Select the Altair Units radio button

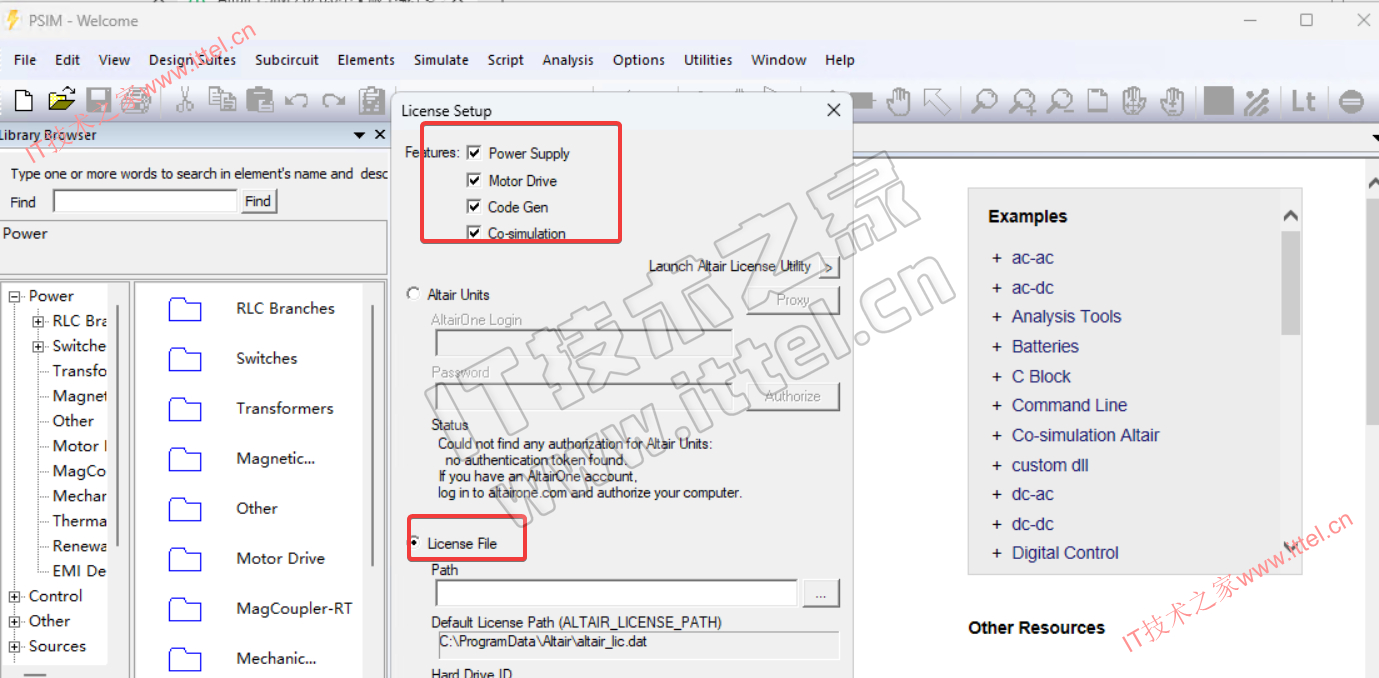coord(413,294)
